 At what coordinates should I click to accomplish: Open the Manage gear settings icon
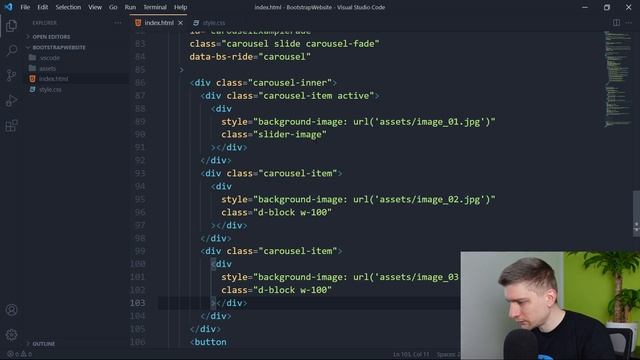tap(11, 335)
